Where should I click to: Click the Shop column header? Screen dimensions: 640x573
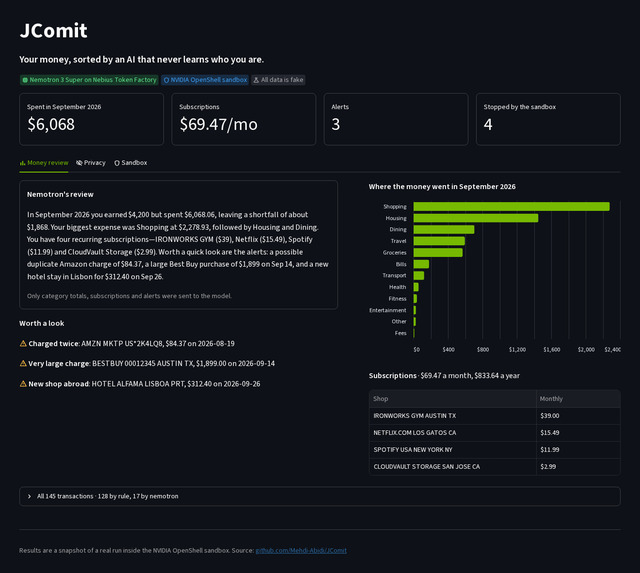[x=452, y=399]
